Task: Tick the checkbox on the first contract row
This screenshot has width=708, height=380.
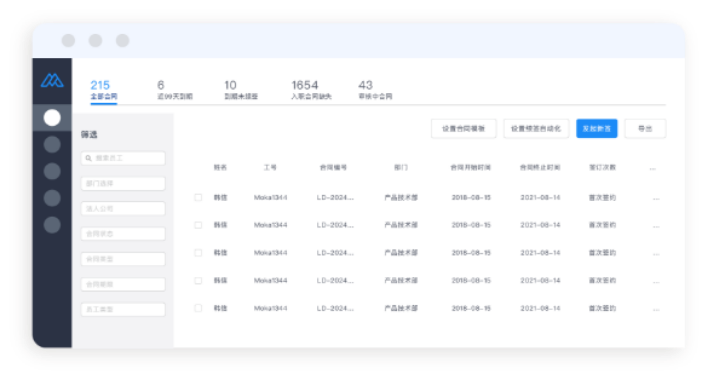Action: [x=198, y=197]
